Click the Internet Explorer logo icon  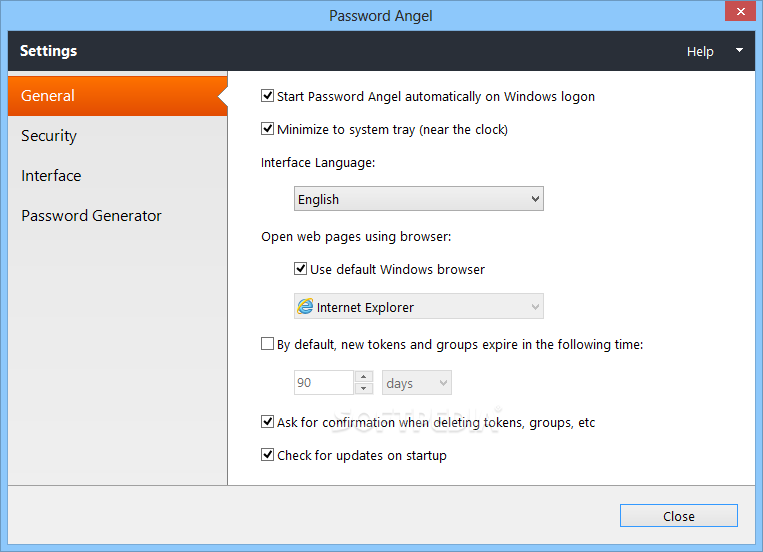[x=305, y=307]
